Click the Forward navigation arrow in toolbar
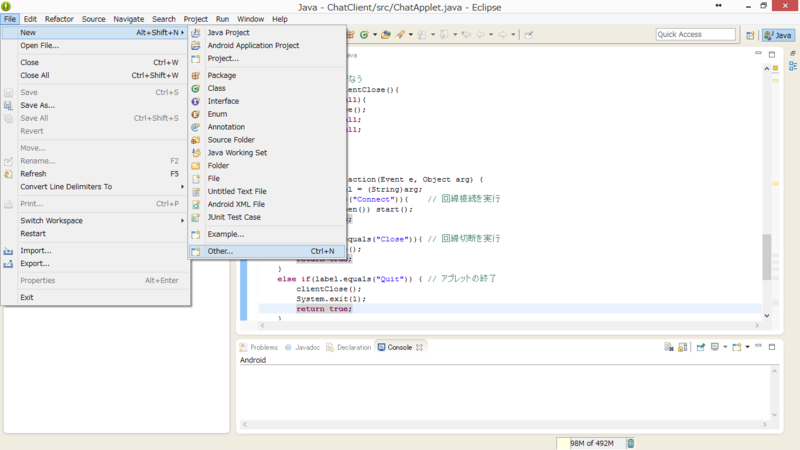 (503, 35)
